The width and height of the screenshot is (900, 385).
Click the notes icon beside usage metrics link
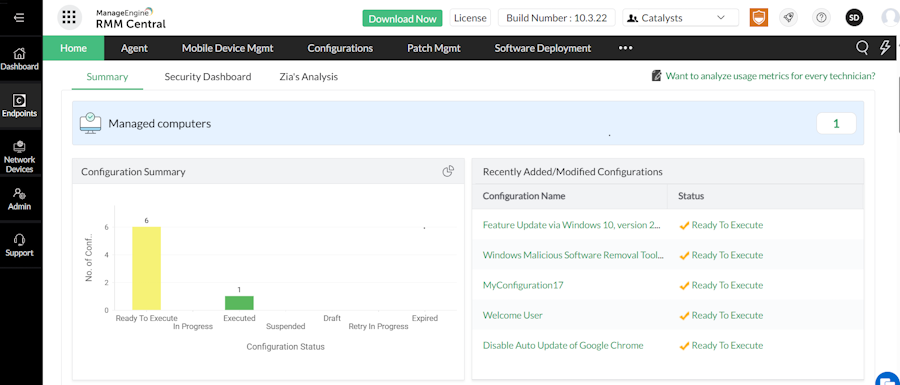pyautogui.click(x=657, y=76)
